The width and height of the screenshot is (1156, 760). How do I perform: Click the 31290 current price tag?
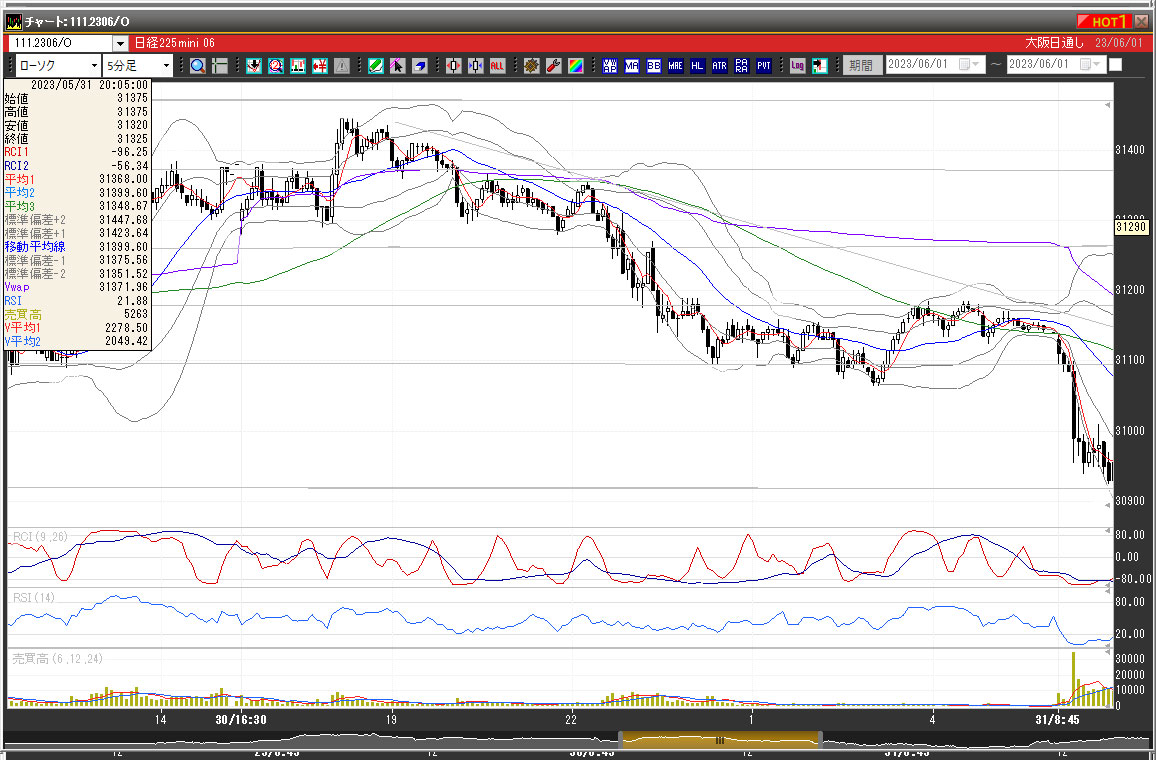[1131, 227]
